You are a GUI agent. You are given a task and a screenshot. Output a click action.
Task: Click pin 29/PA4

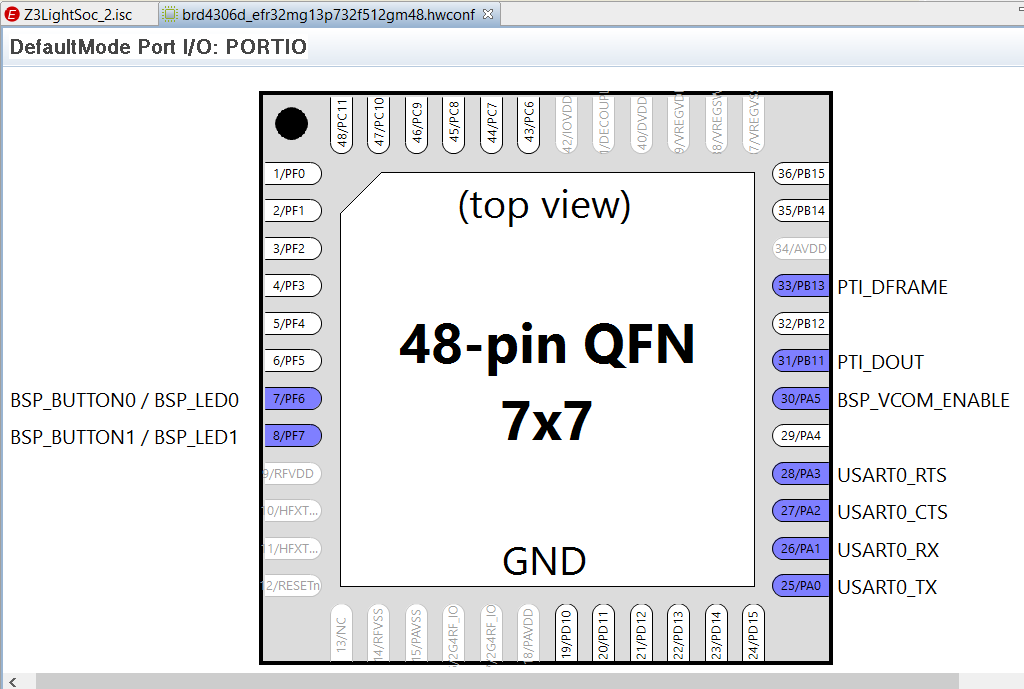click(x=801, y=436)
